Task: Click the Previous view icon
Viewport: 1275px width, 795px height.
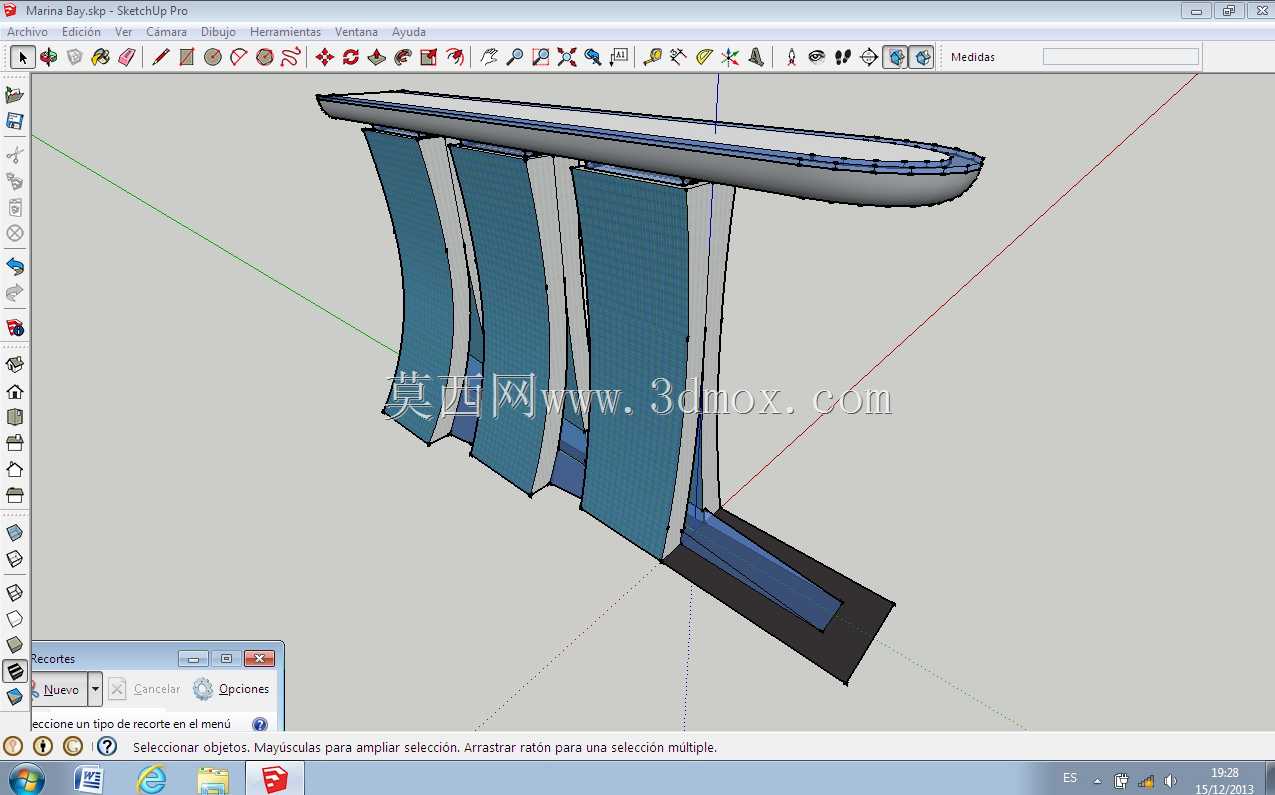Action: point(592,57)
